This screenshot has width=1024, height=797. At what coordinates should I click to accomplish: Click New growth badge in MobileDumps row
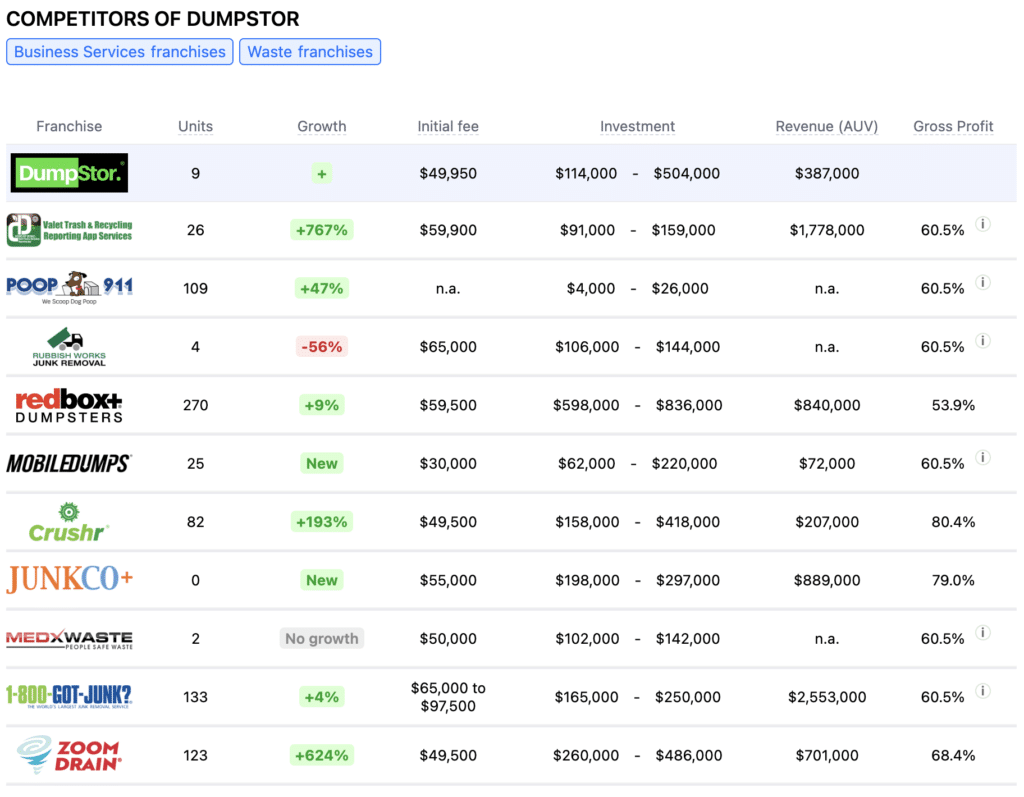[322, 463]
